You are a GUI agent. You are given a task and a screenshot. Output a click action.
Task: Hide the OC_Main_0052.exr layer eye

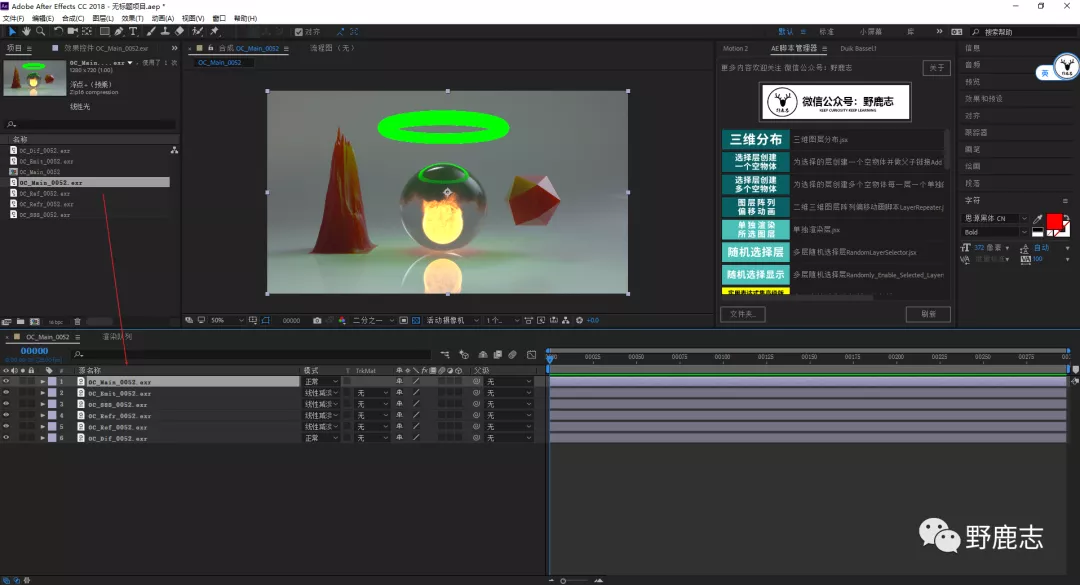click(6, 382)
